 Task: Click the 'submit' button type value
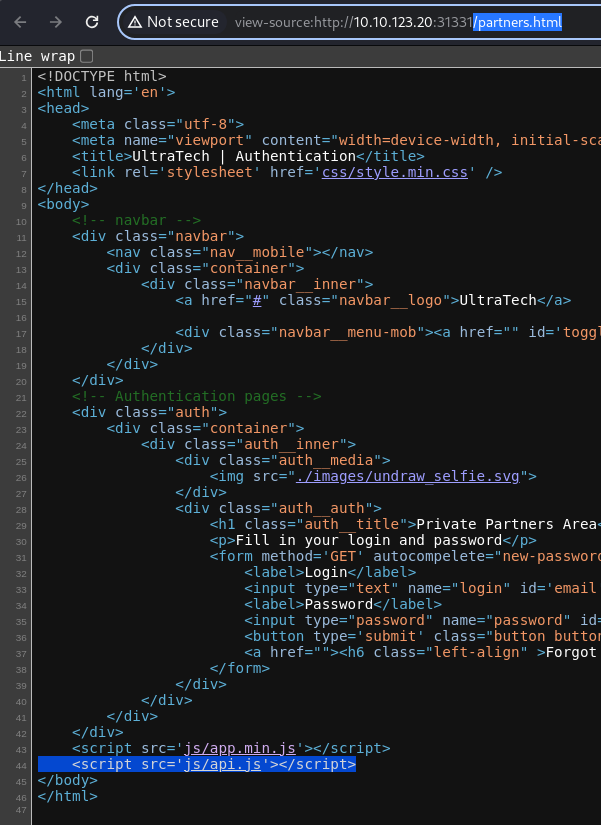click(x=390, y=636)
